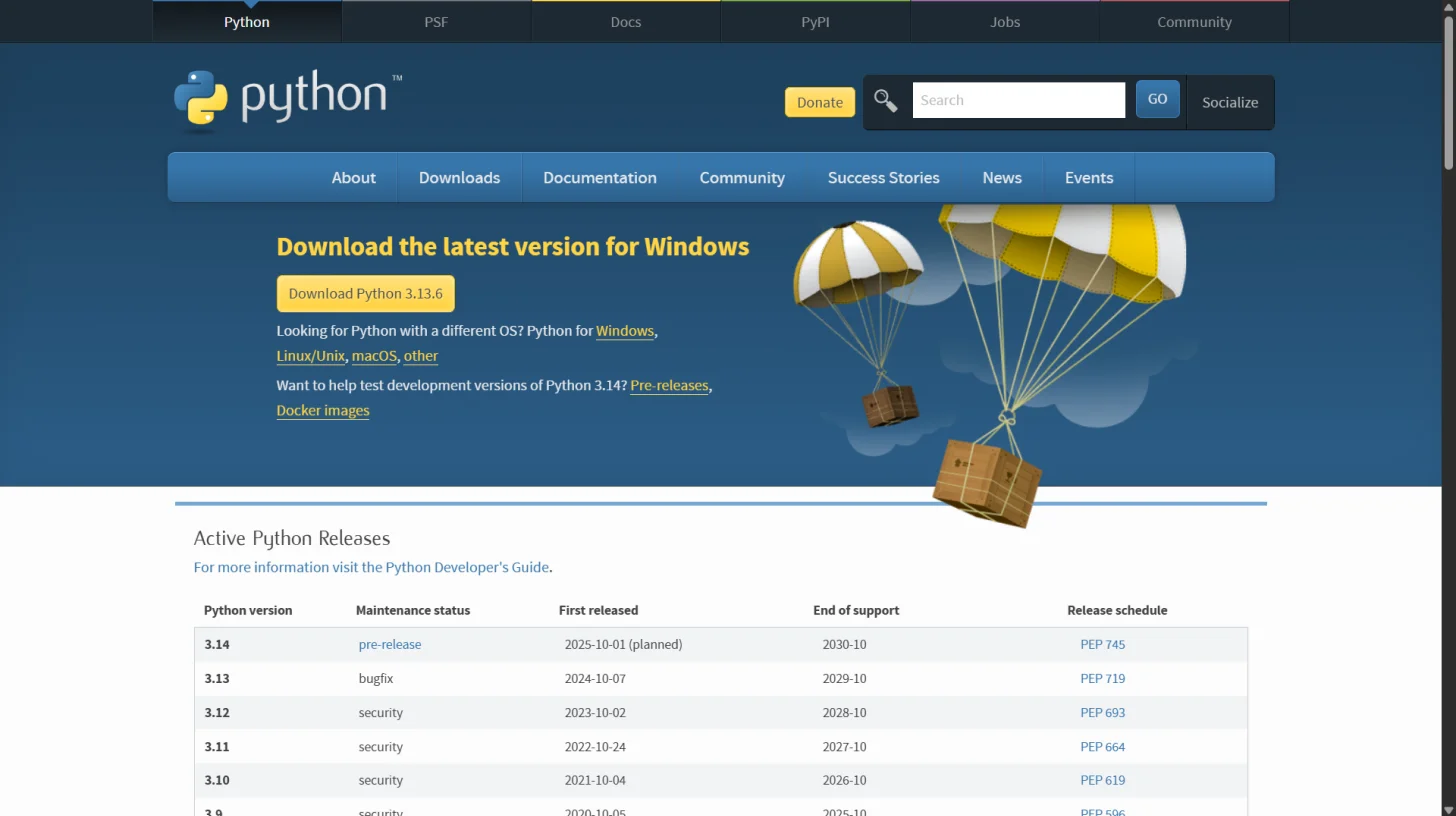The image size is (1456, 816).
Task: Open PEP 745 release schedule
Action: coord(1103,644)
